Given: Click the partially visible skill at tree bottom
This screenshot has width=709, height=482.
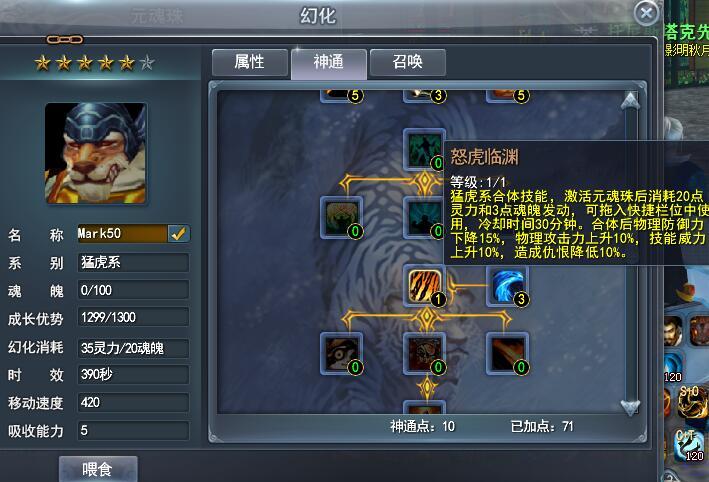Looking at the screenshot, I should click(425, 407).
